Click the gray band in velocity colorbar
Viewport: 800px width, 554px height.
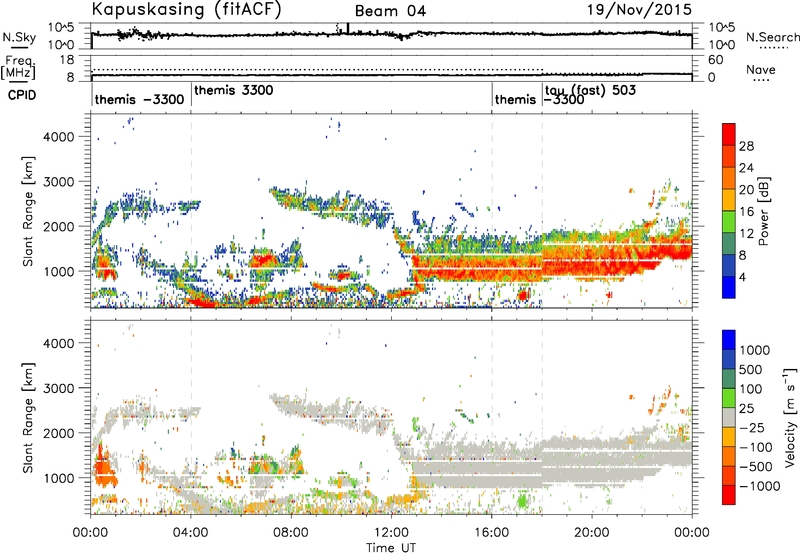[x=729, y=418]
